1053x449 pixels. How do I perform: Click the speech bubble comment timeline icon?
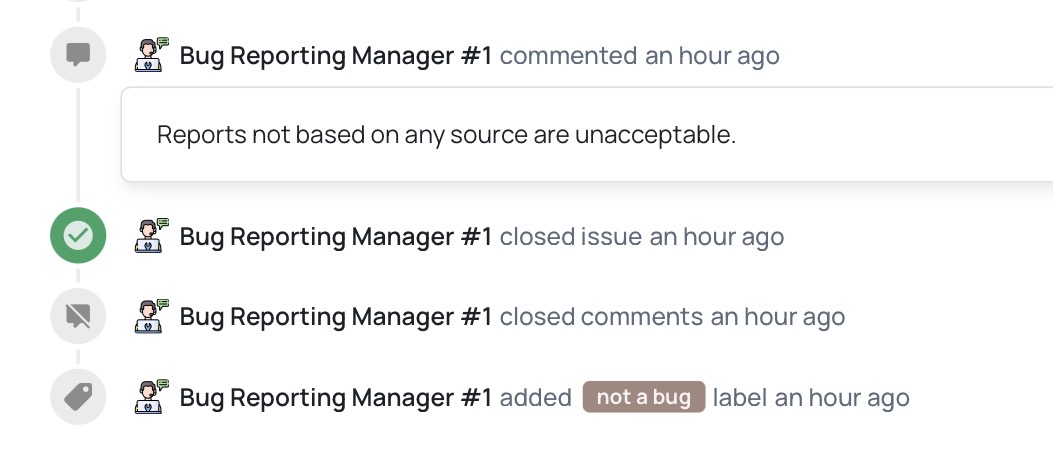[78, 55]
